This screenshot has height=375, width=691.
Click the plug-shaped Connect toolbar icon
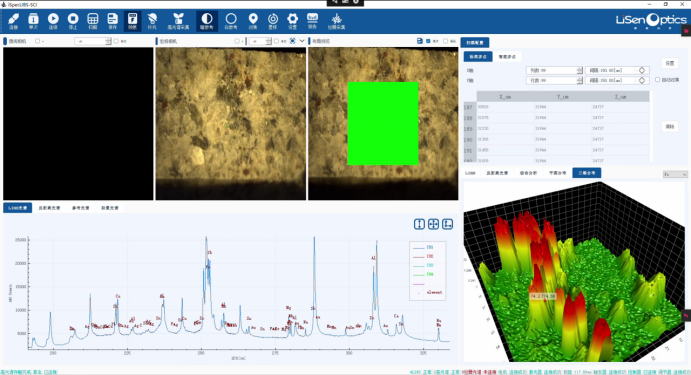coord(13,20)
